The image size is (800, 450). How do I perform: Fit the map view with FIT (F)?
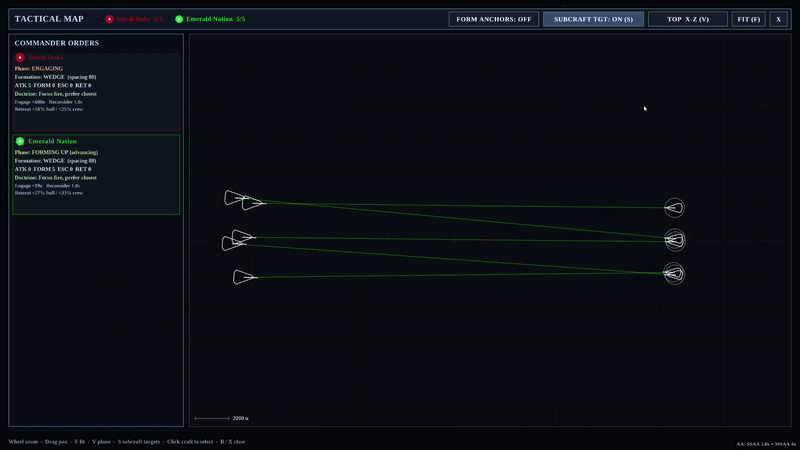tap(748, 19)
